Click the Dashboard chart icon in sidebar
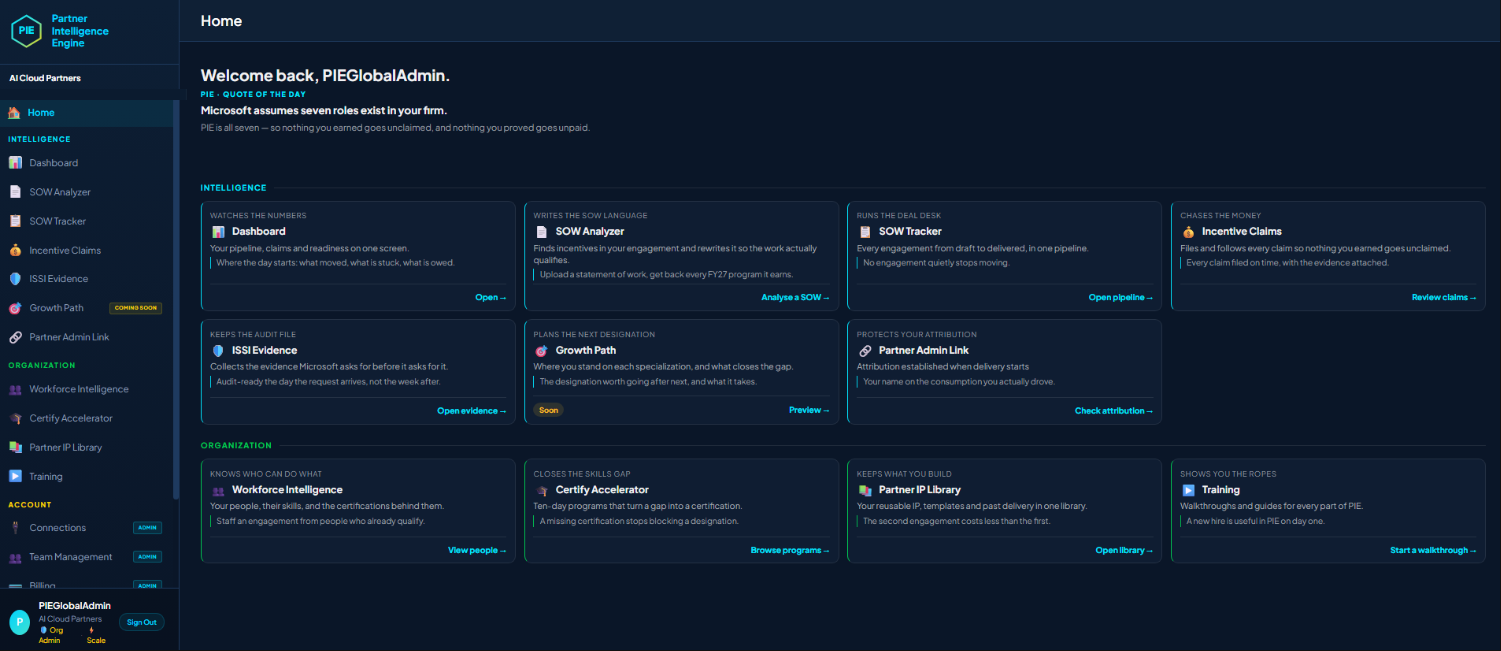This screenshot has height=651, width=1501. coord(15,163)
